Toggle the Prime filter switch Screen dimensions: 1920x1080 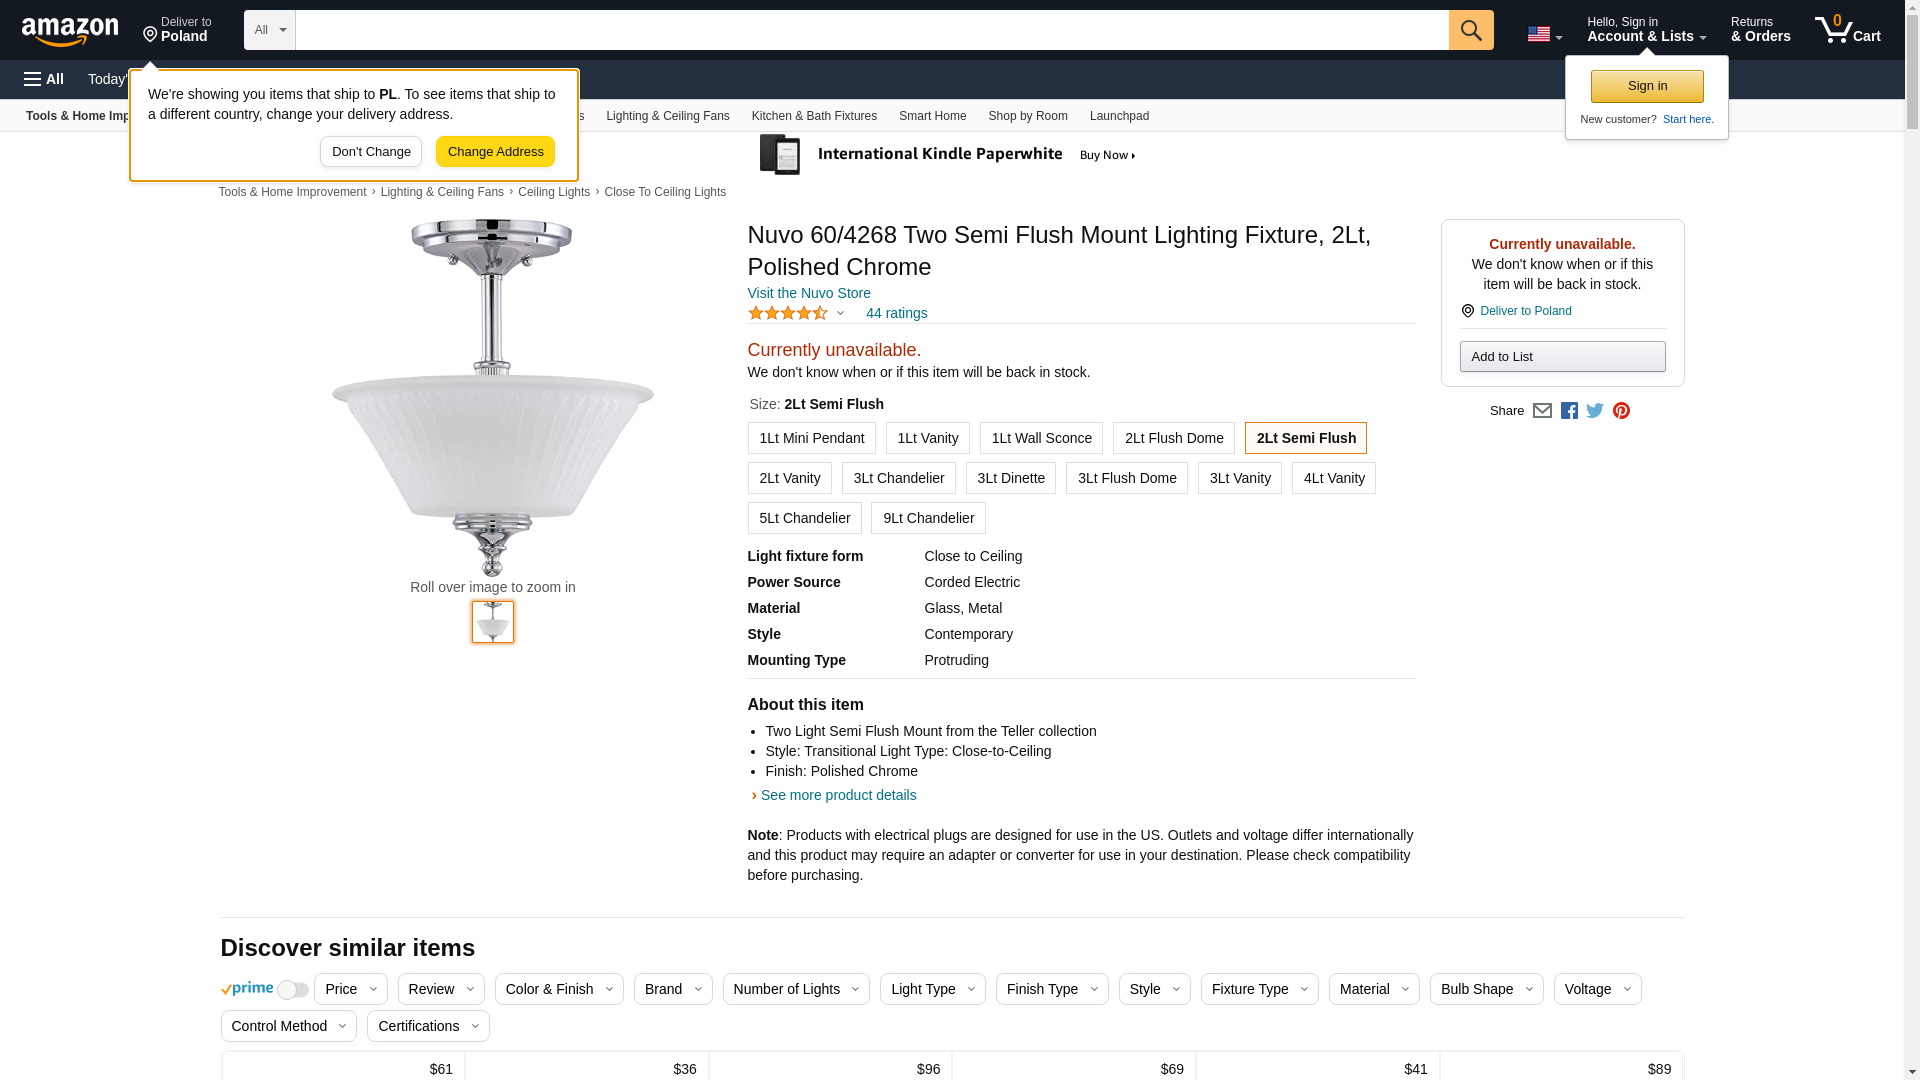click(292, 990)
